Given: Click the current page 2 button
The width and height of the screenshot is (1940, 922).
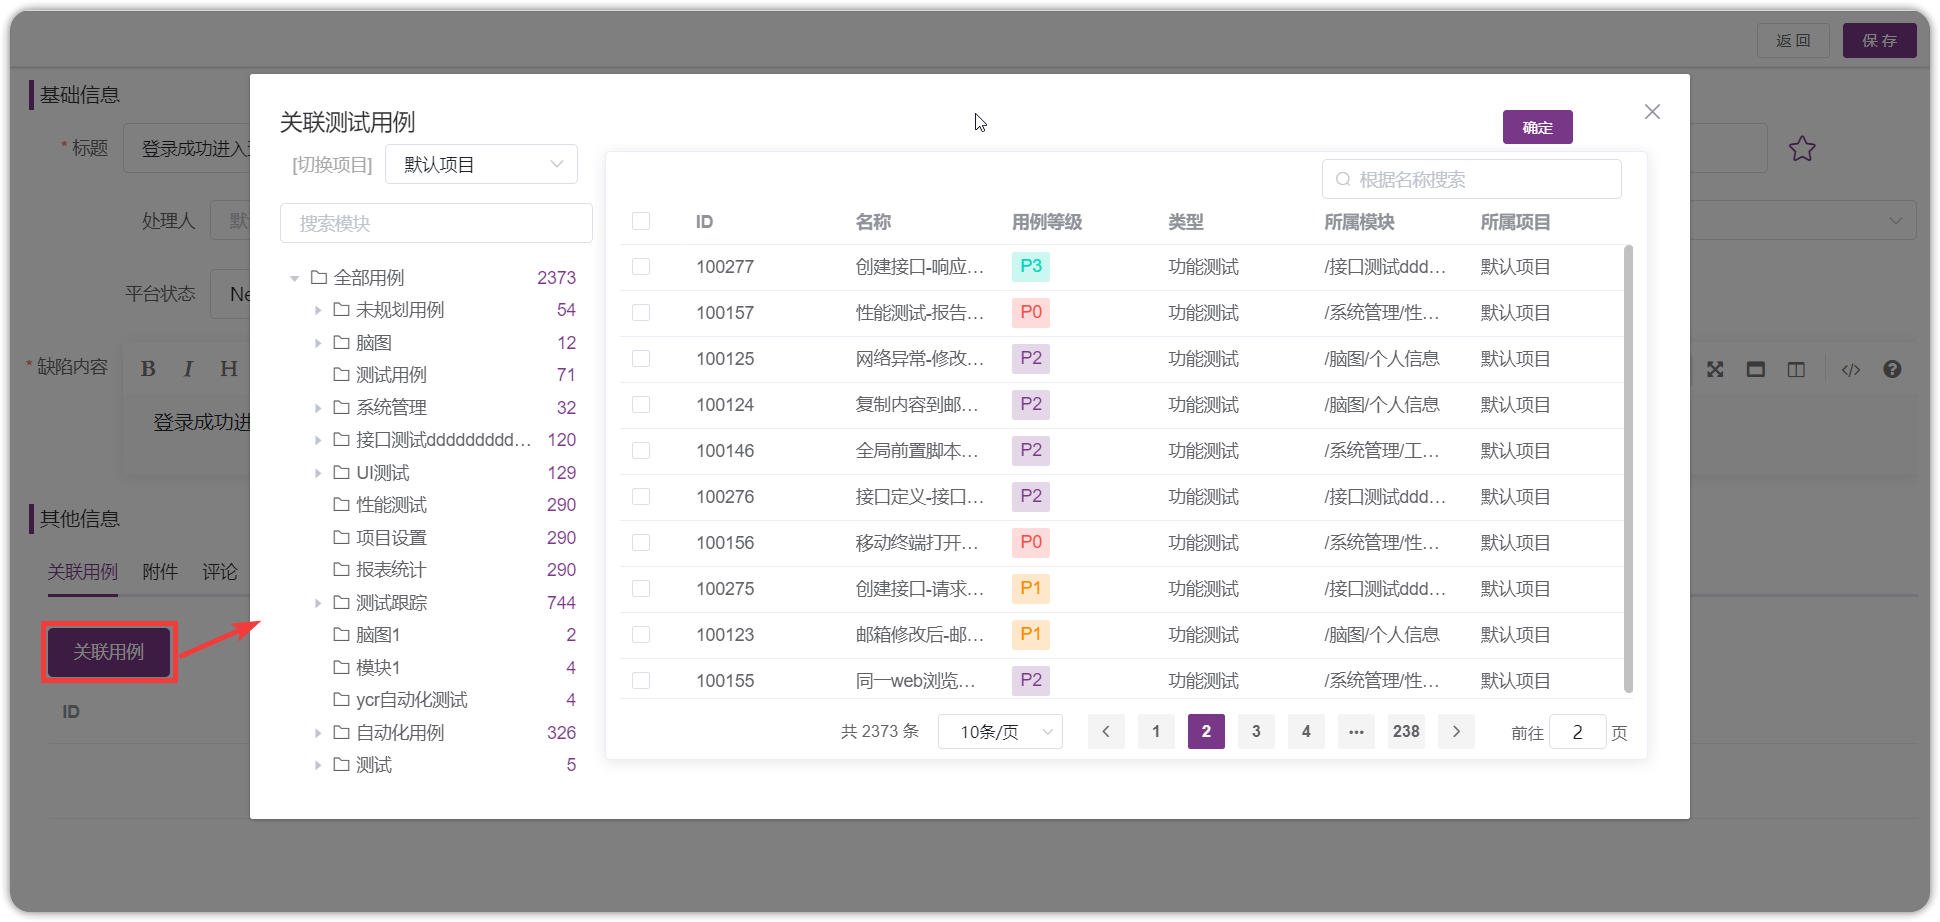Looking at the screenshot, I should 1206,732.
